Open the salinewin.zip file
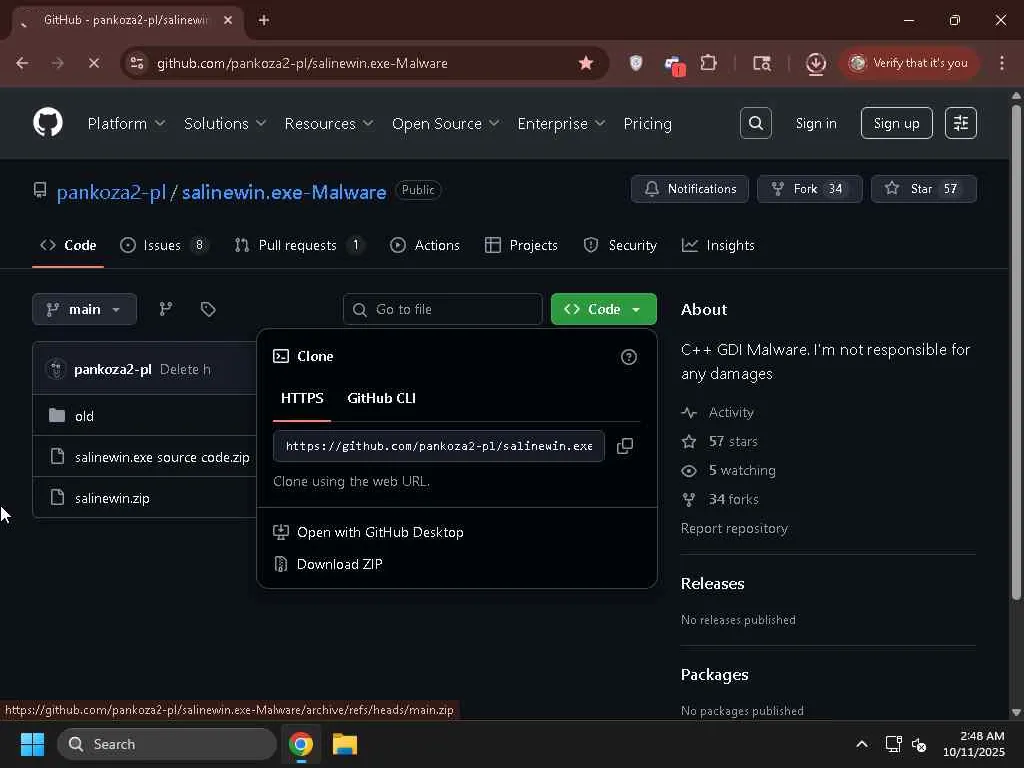 (112, 498)
